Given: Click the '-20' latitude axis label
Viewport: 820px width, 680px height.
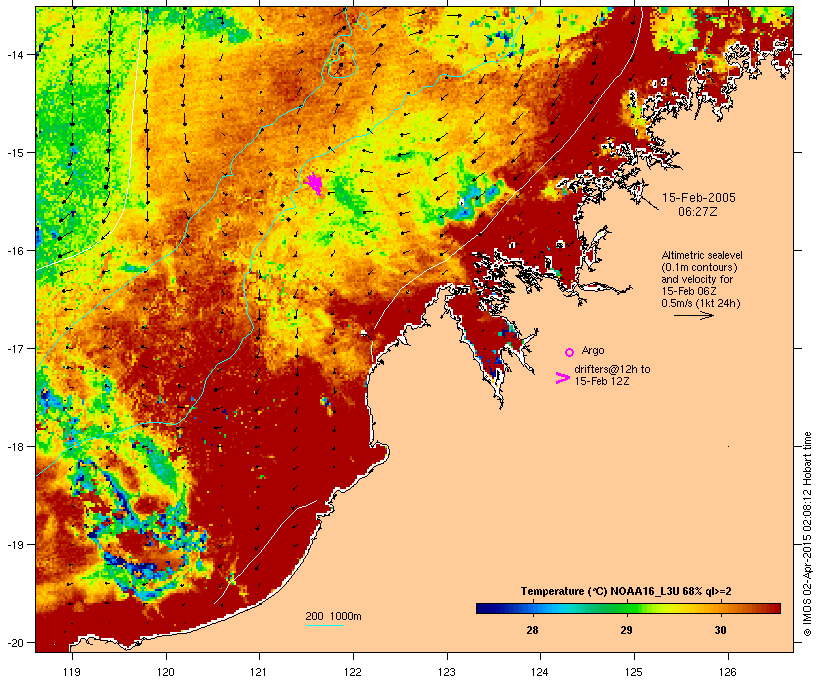Looking at the screenshot, I should (15, 643).
